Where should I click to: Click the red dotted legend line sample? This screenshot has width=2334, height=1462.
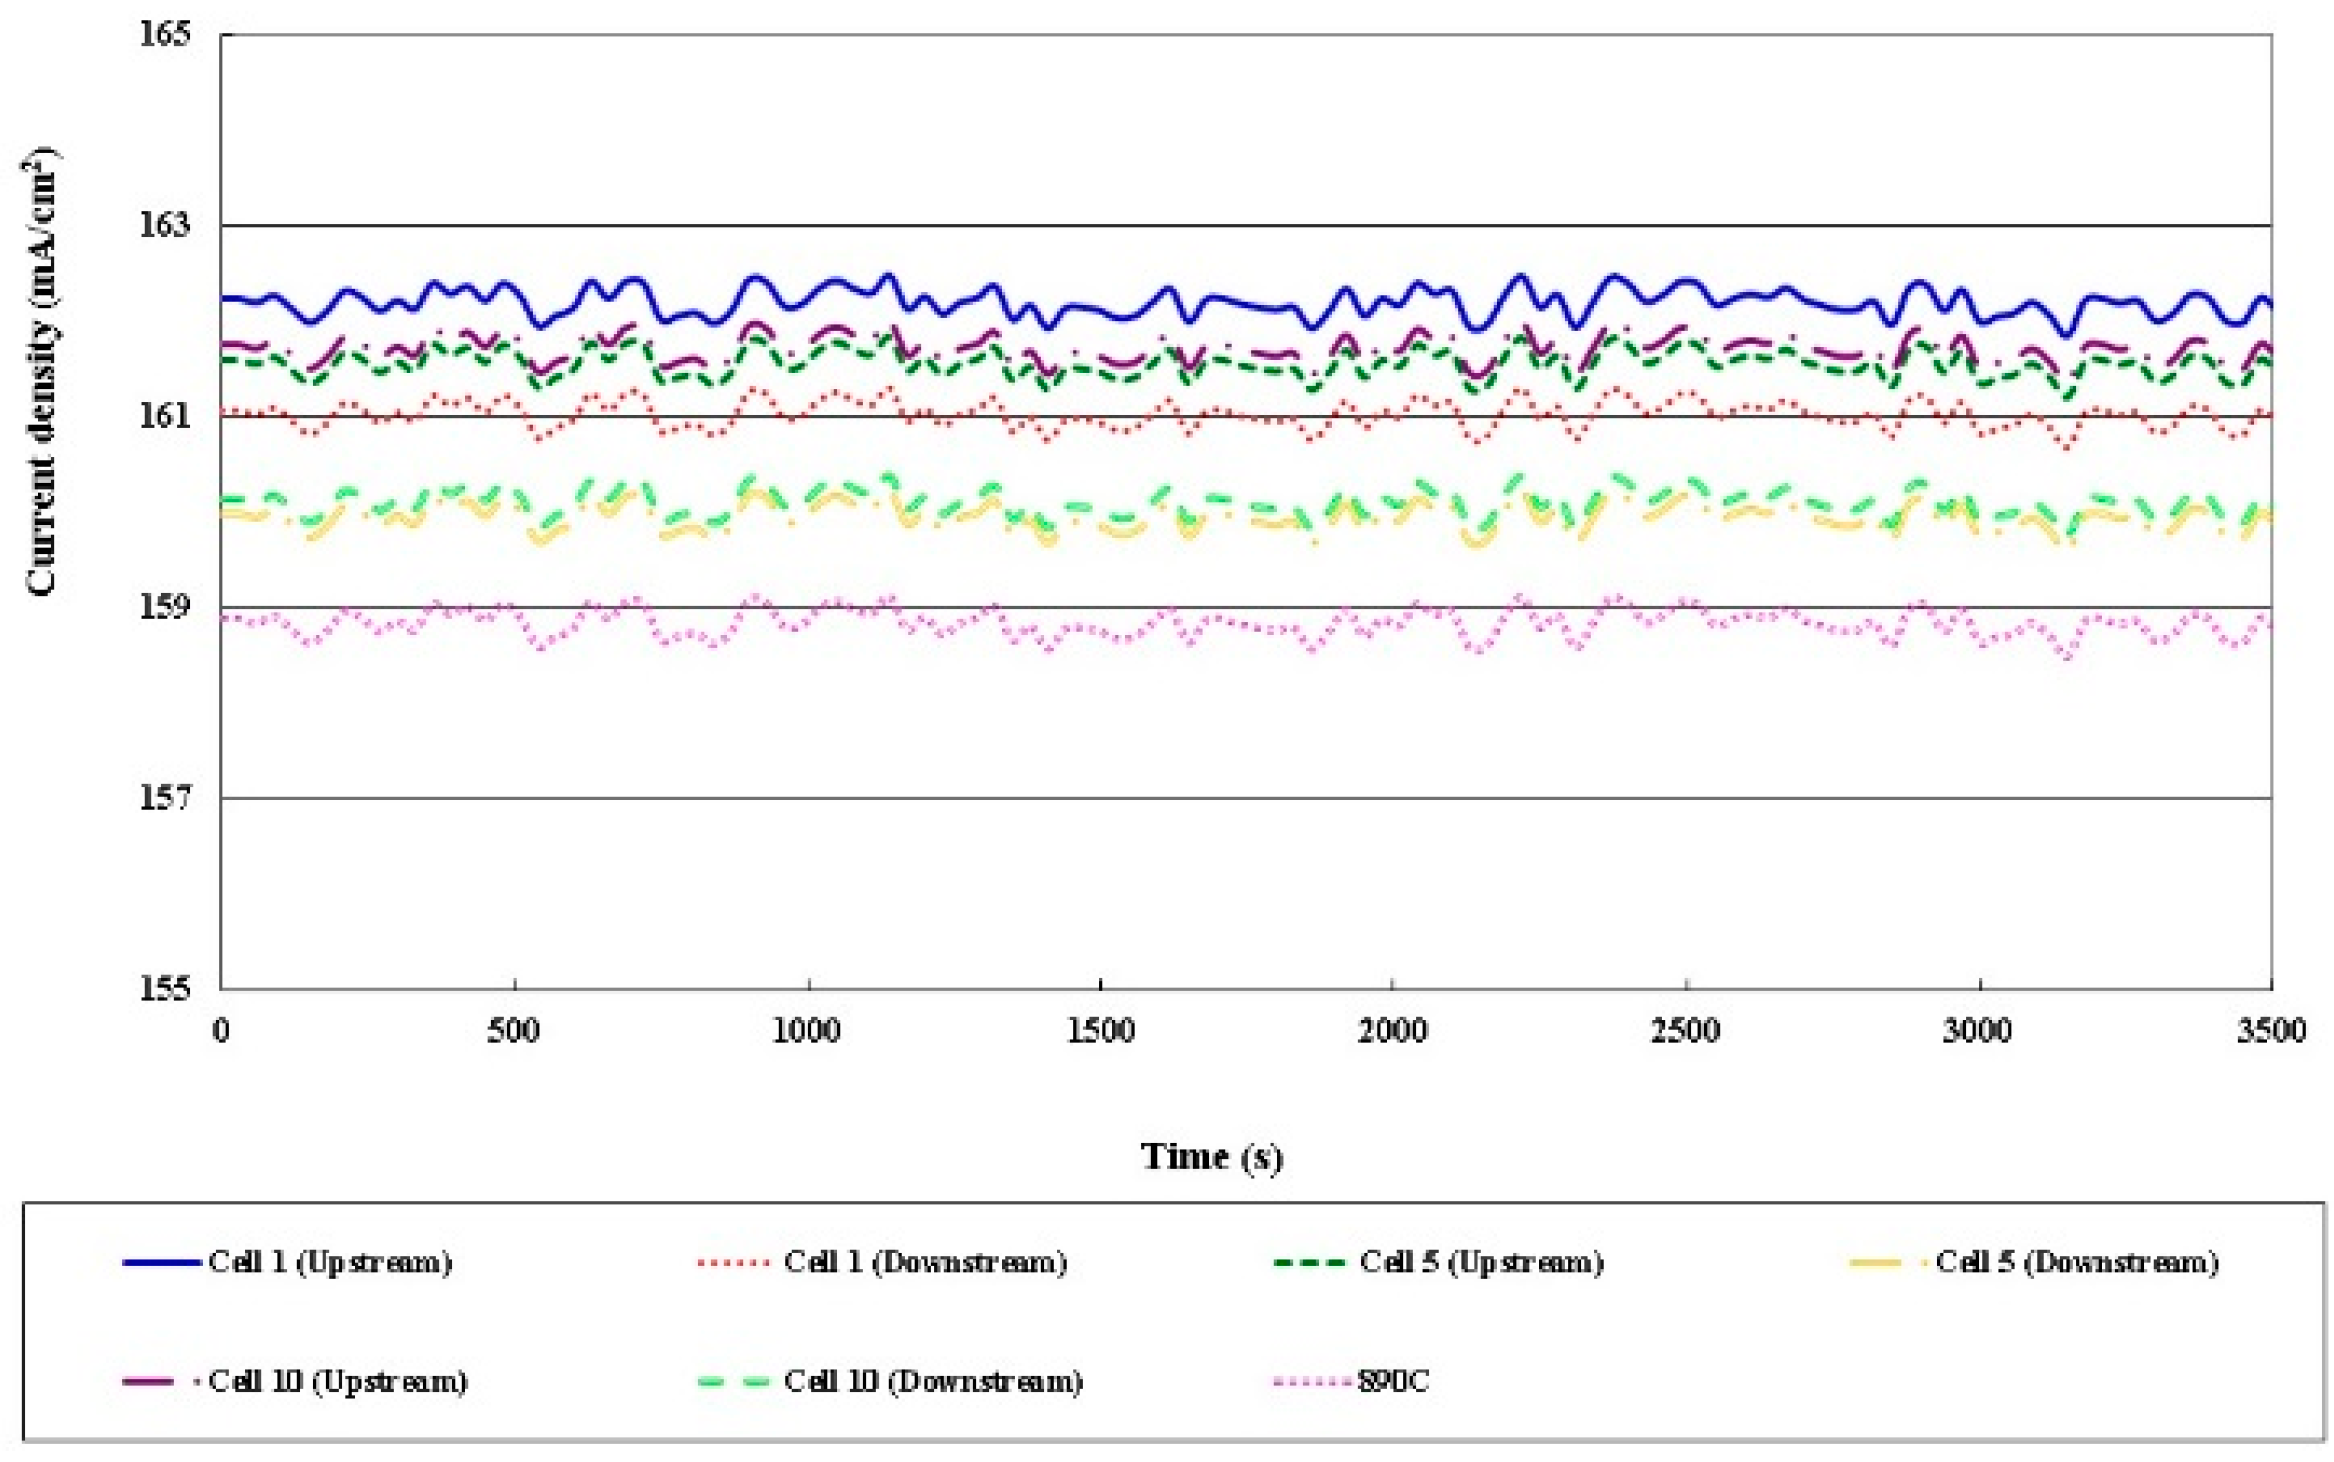(734, 1263)
